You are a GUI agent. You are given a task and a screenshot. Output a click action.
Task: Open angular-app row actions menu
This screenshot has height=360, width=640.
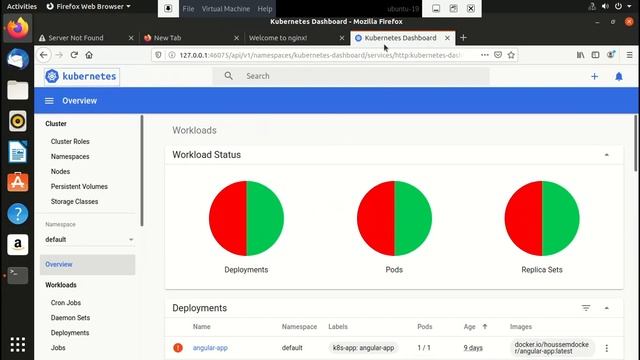point(607,348)
